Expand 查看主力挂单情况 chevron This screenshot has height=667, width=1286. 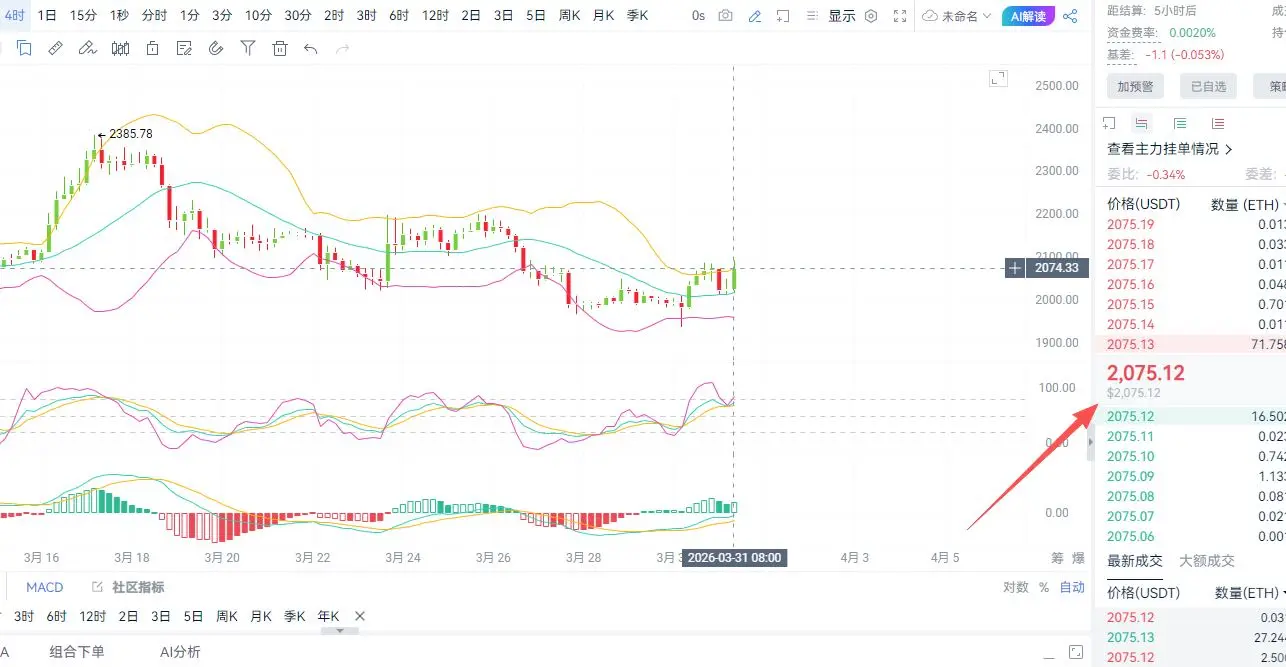pyautogui.click(x=1229, y=149)
